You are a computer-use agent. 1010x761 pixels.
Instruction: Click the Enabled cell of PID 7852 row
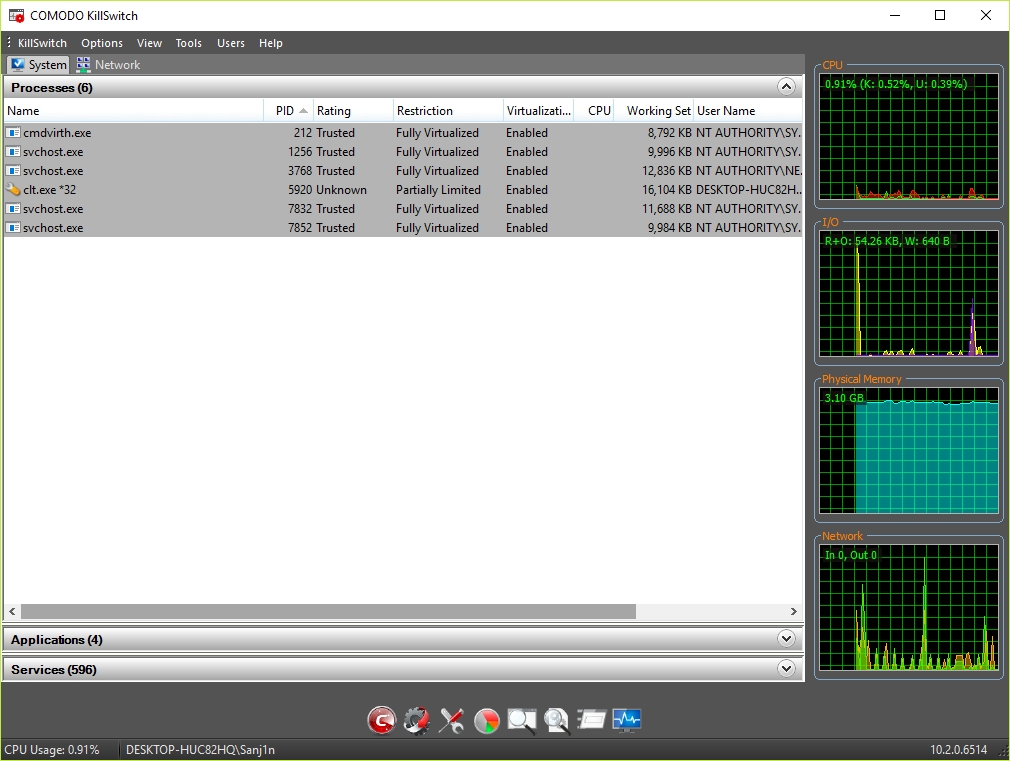pos(527,228)
